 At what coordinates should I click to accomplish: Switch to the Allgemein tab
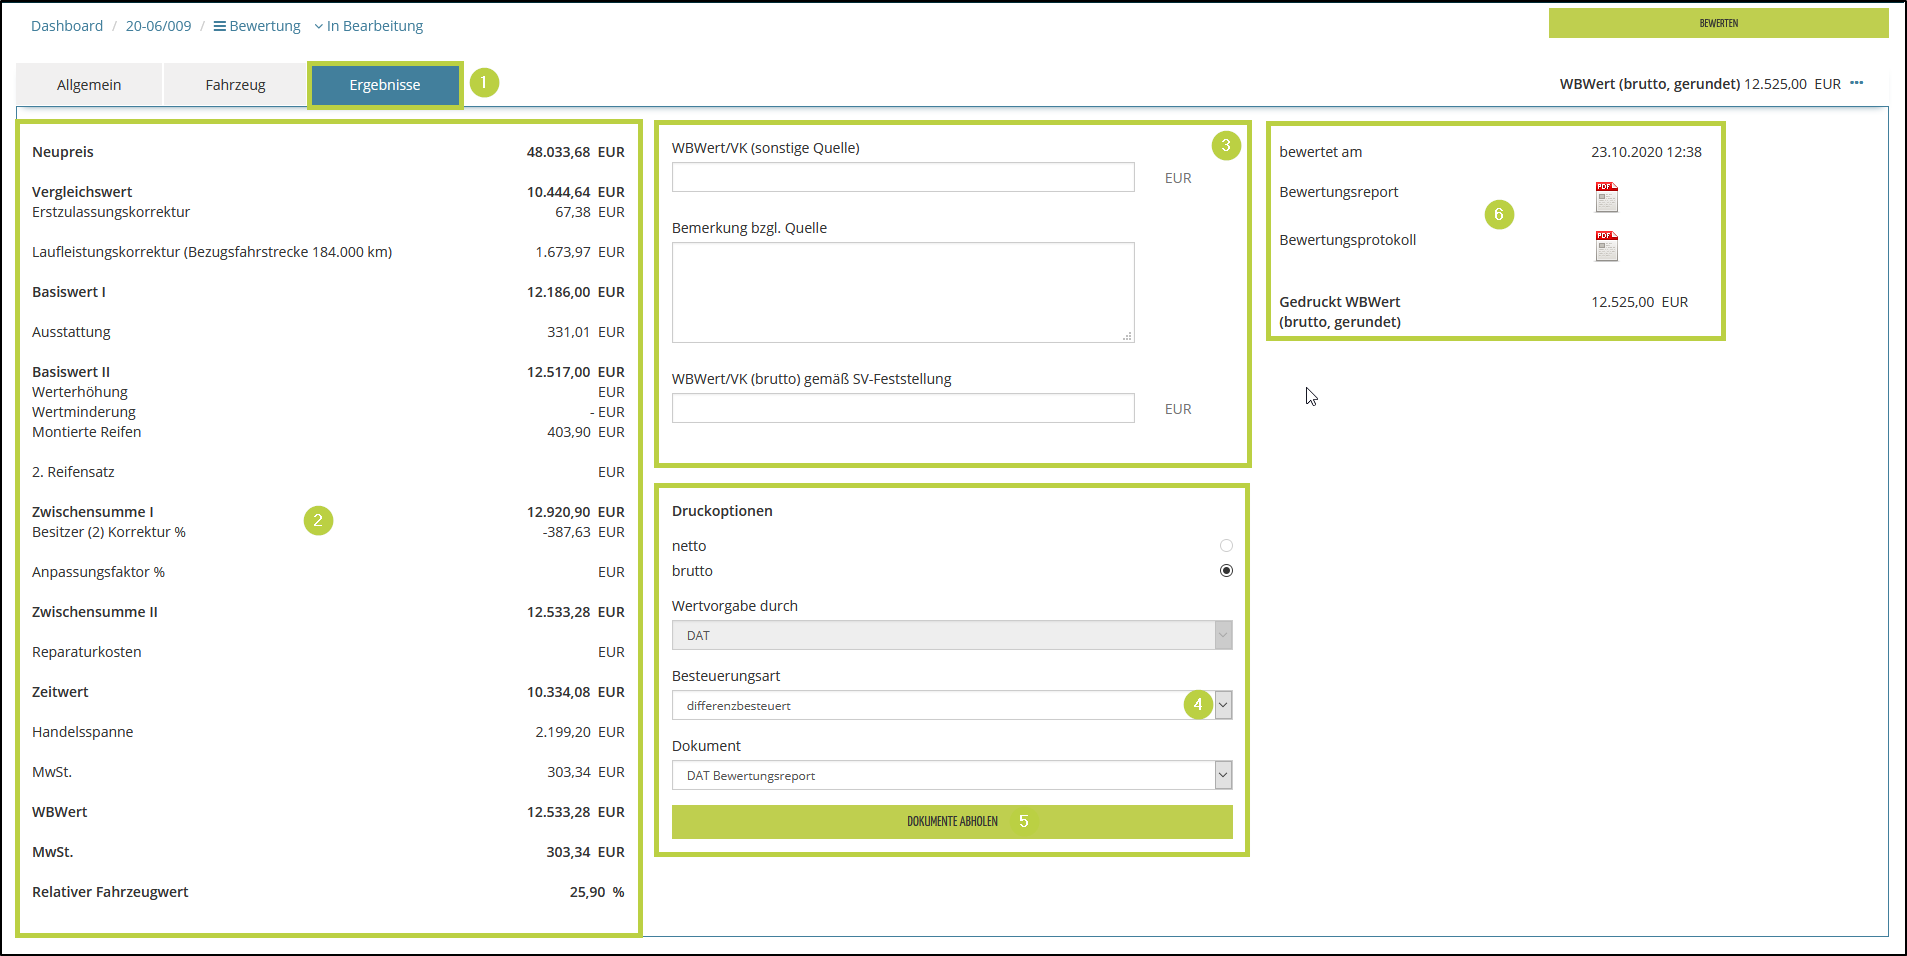pyautogui.click(x=89, y=85)
